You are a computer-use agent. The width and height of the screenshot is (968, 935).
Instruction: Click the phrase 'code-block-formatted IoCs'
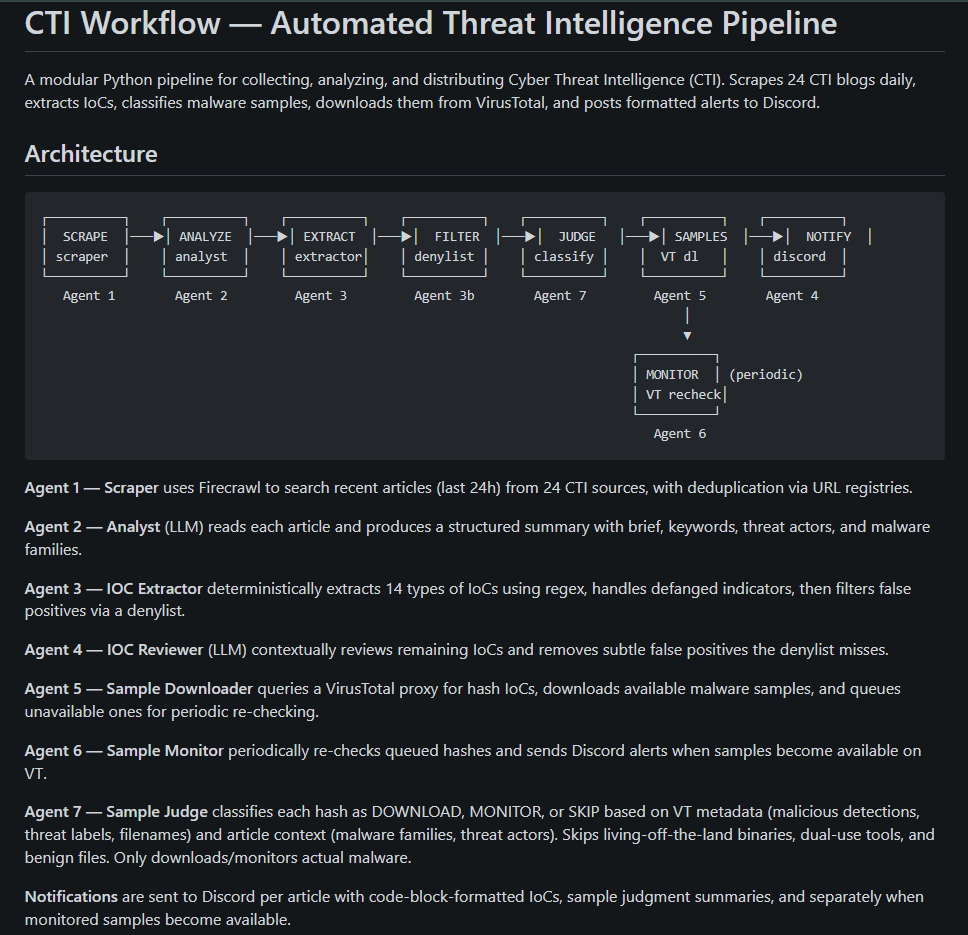tap(465, 896)
